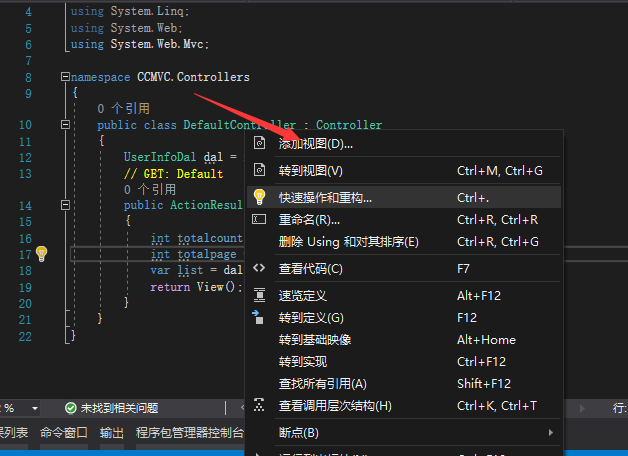The image size is (628, 456).
Task: Click the call hierarchy icon beside 查看调用层次结构
Action: 259,405
